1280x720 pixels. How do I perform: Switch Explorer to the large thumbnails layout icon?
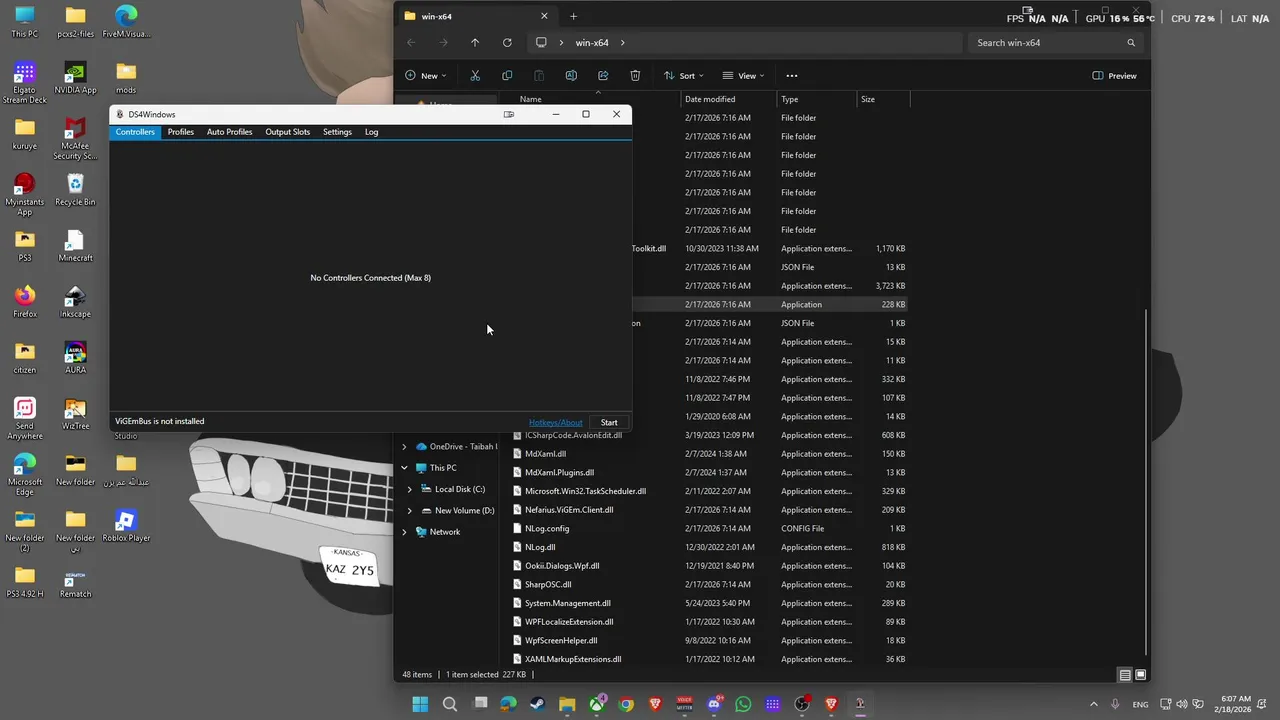point(1140,675)
